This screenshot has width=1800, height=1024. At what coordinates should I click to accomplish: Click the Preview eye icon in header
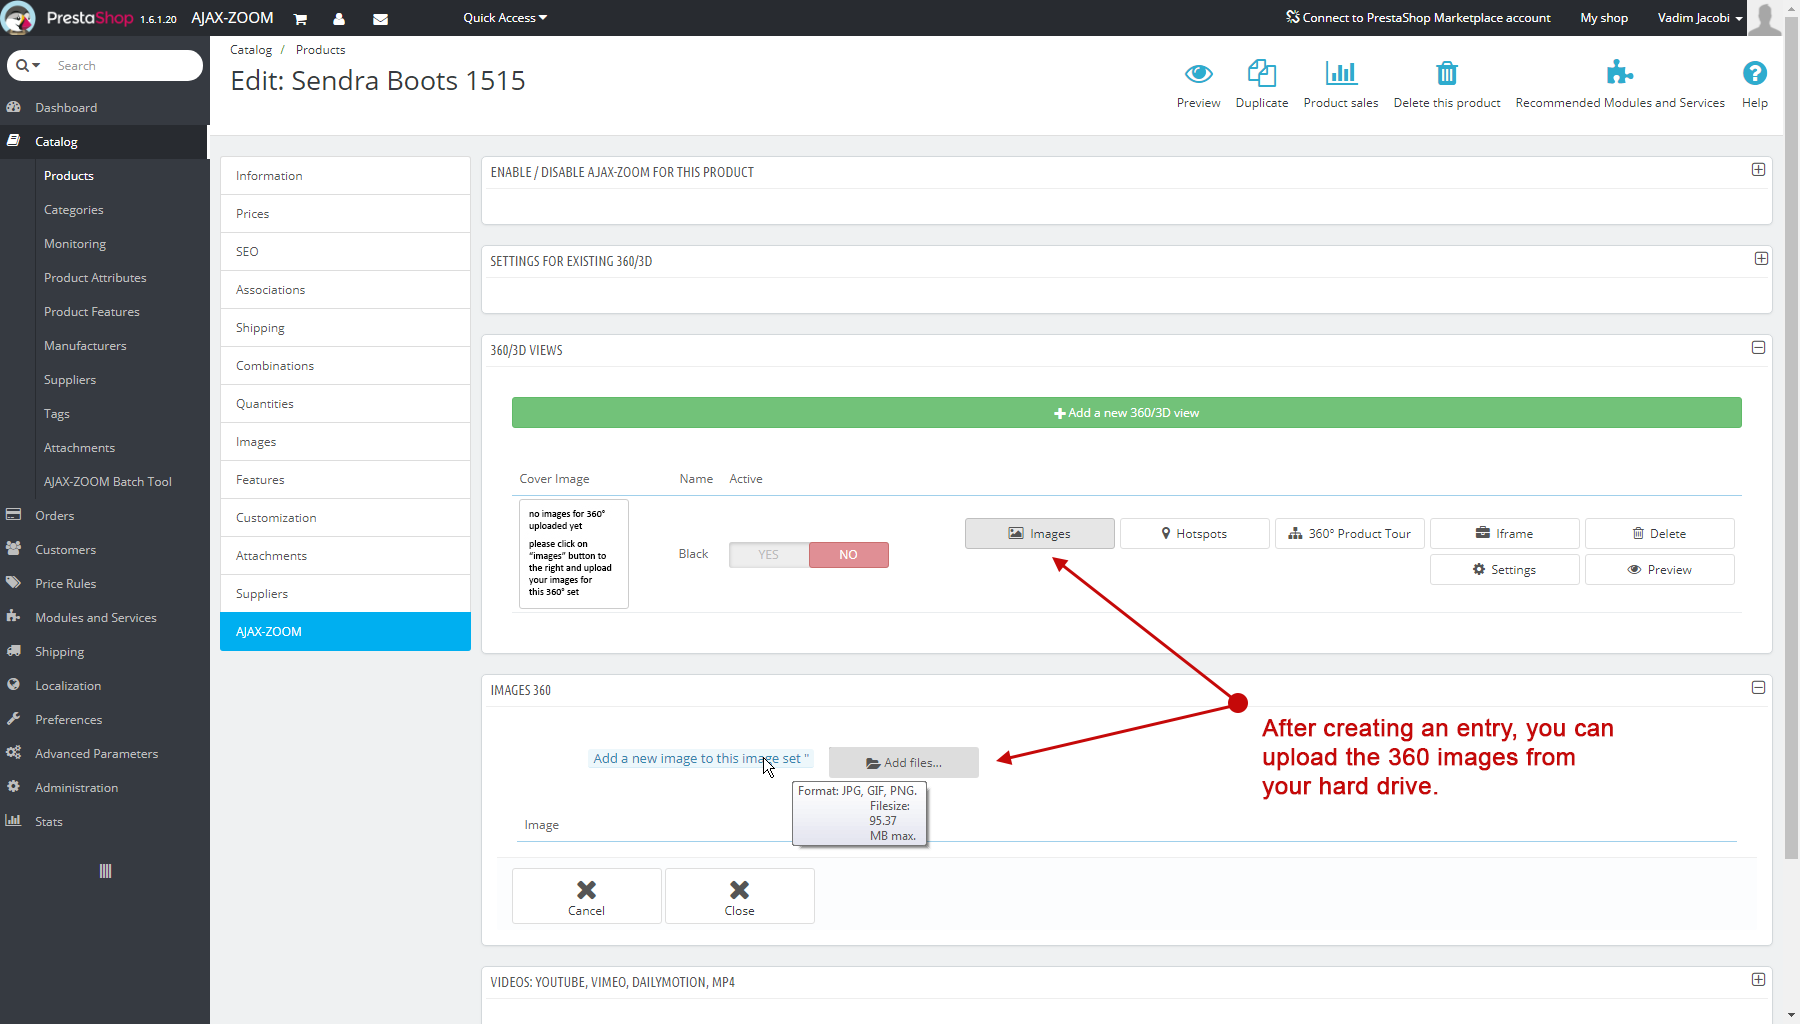coord(1198,73)
